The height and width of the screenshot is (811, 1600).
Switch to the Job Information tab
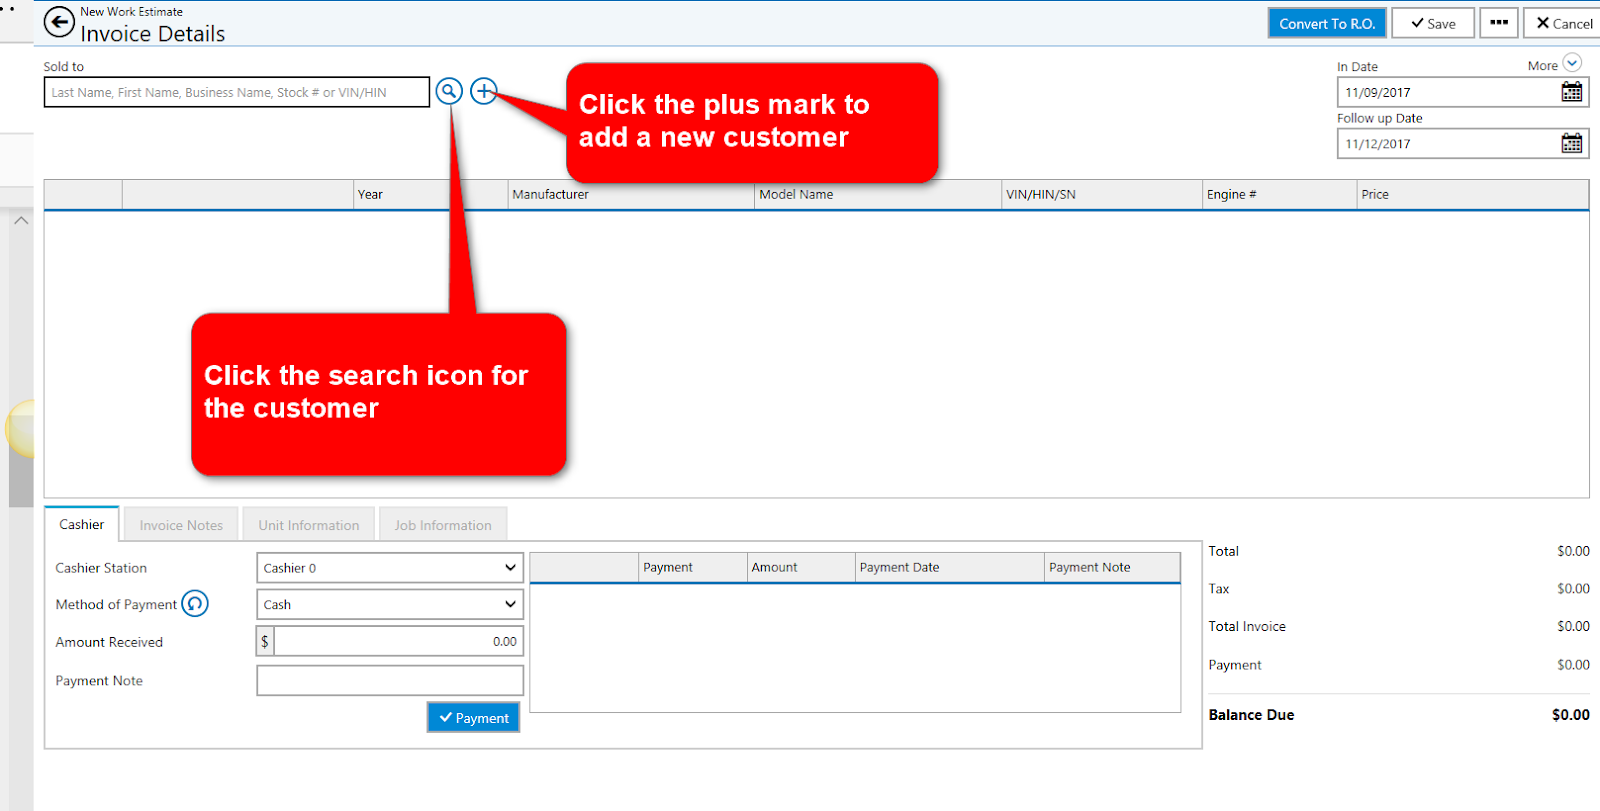click(x=442, y=525)
